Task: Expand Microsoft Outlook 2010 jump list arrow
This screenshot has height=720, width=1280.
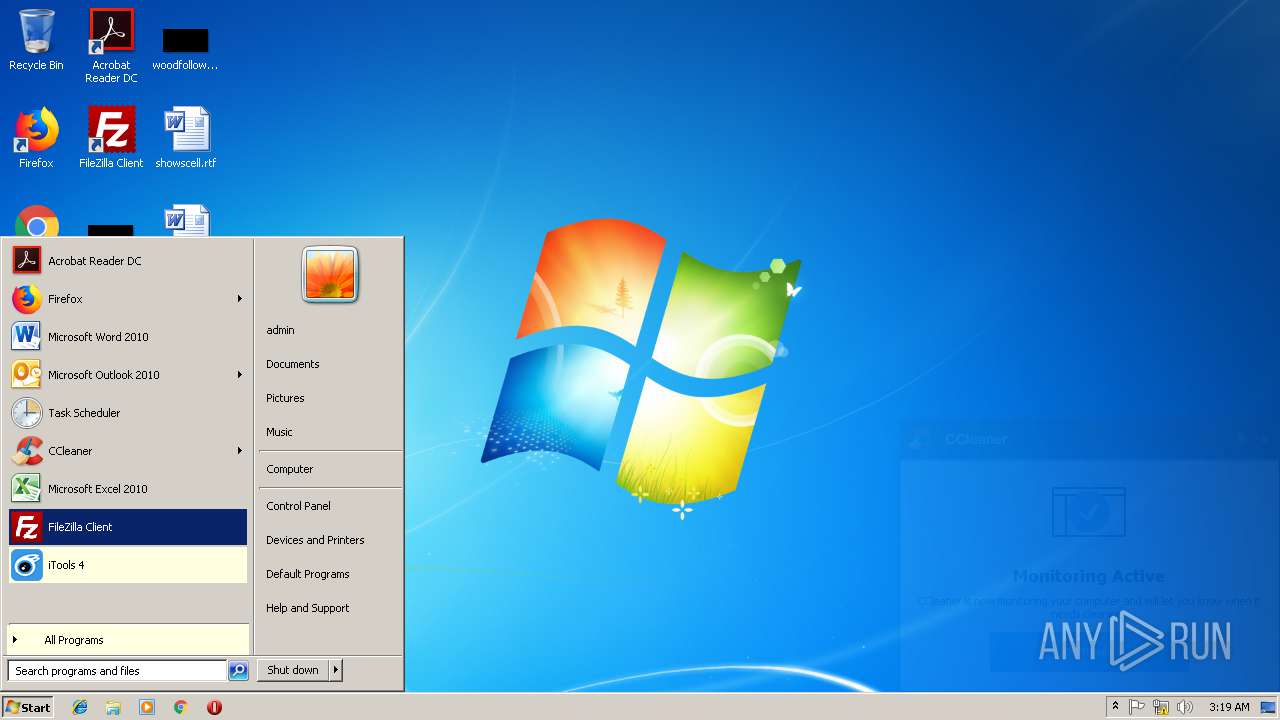Action: point(239,375)
